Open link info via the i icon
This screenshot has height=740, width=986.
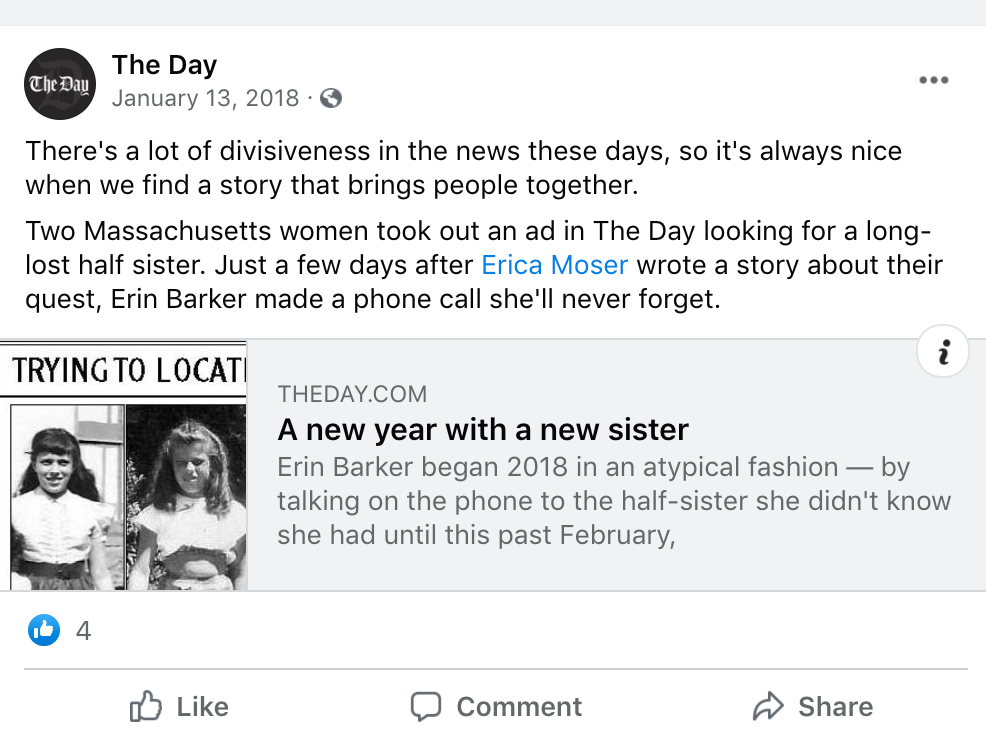tap(943, 351)
